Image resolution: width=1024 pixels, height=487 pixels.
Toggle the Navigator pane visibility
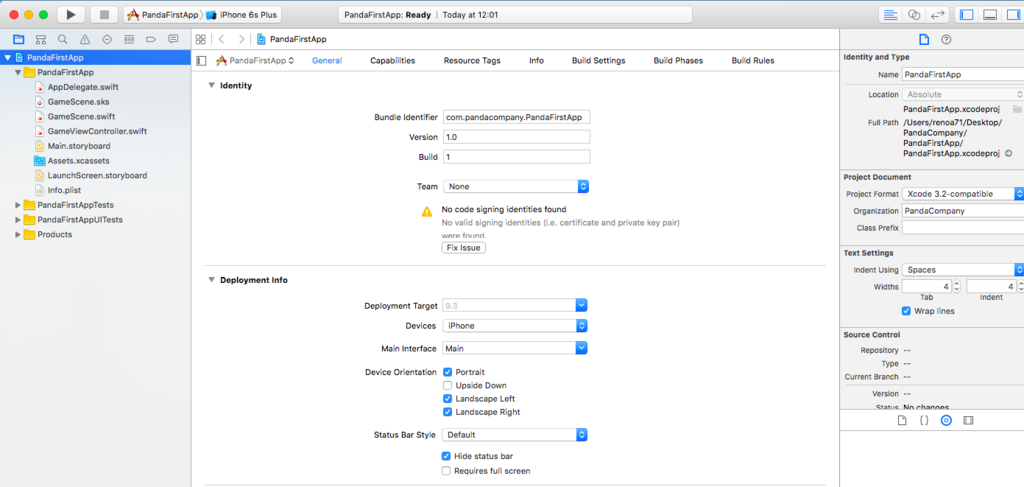(967, 14)
